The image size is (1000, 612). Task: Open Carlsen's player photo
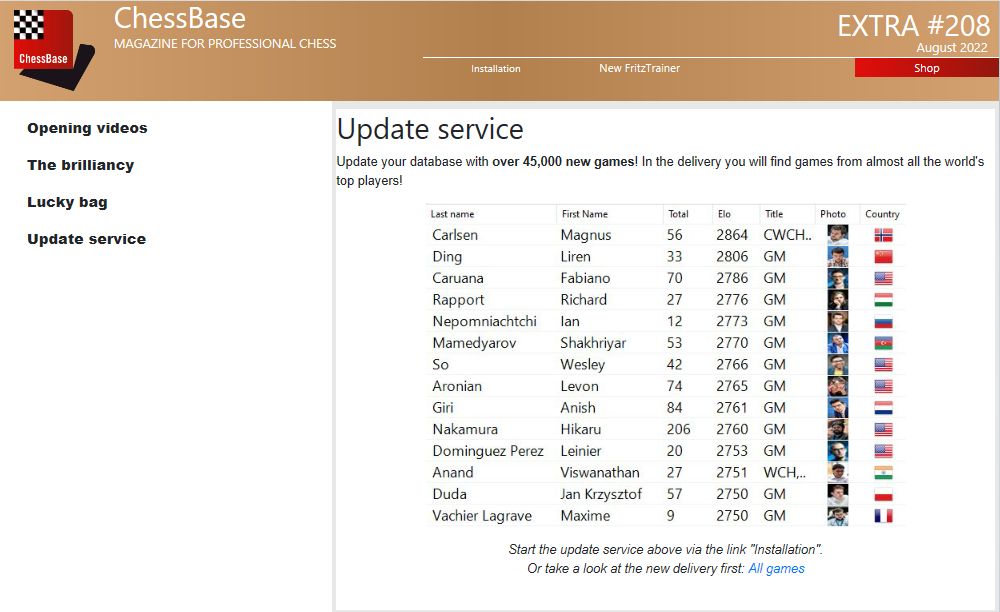click(837, 235)
